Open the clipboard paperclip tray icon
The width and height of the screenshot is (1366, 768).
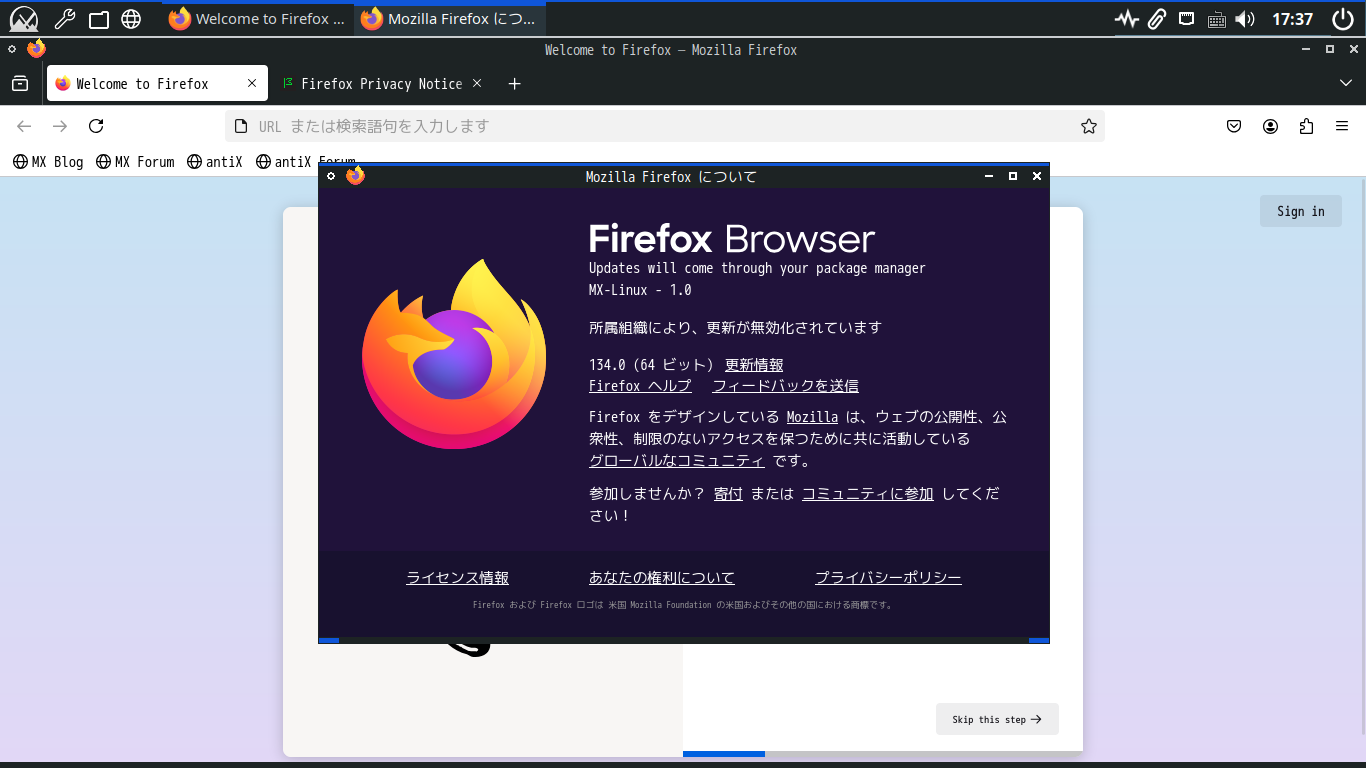[x=1157, y=19]
